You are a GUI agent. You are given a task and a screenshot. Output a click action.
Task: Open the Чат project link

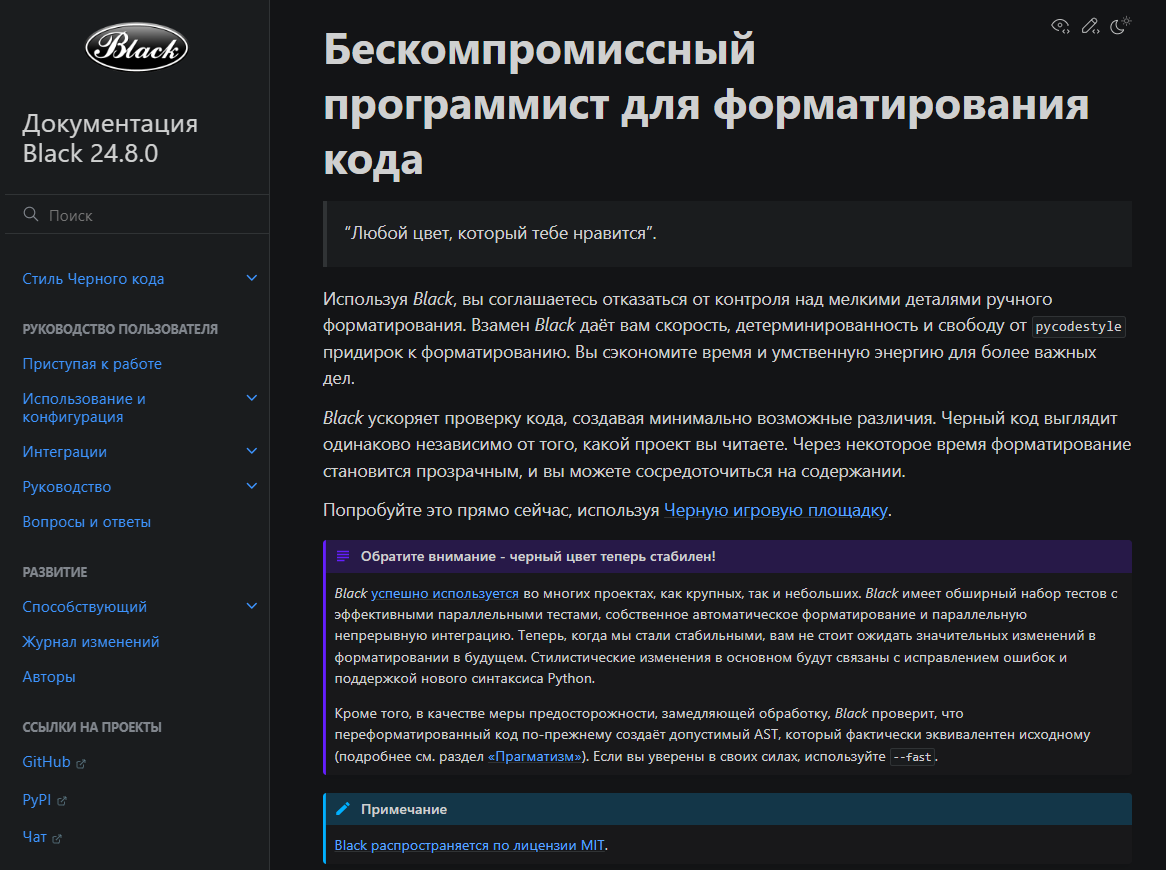coord(34,837)
